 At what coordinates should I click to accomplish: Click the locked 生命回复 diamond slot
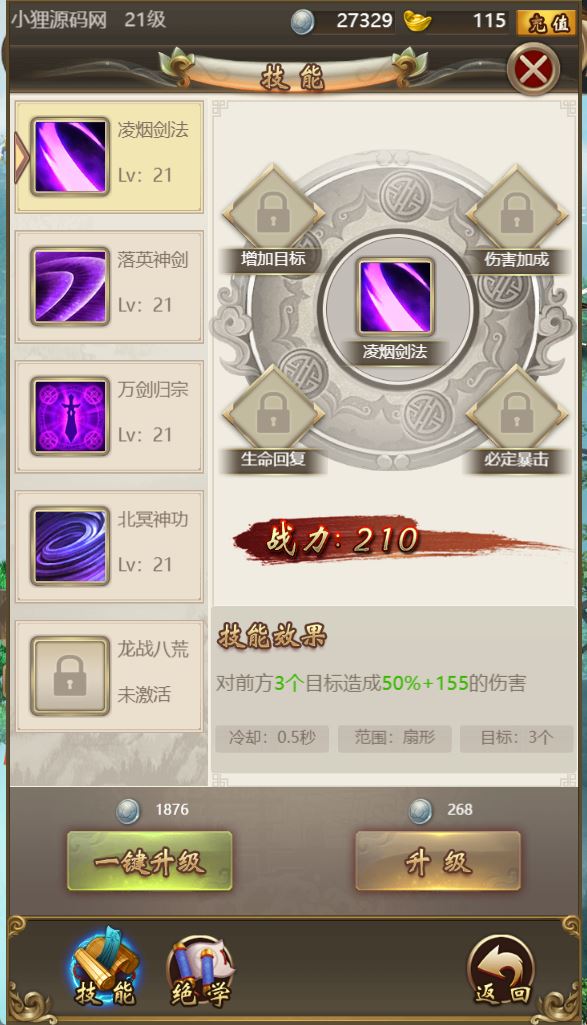click(x=273, y=414)
